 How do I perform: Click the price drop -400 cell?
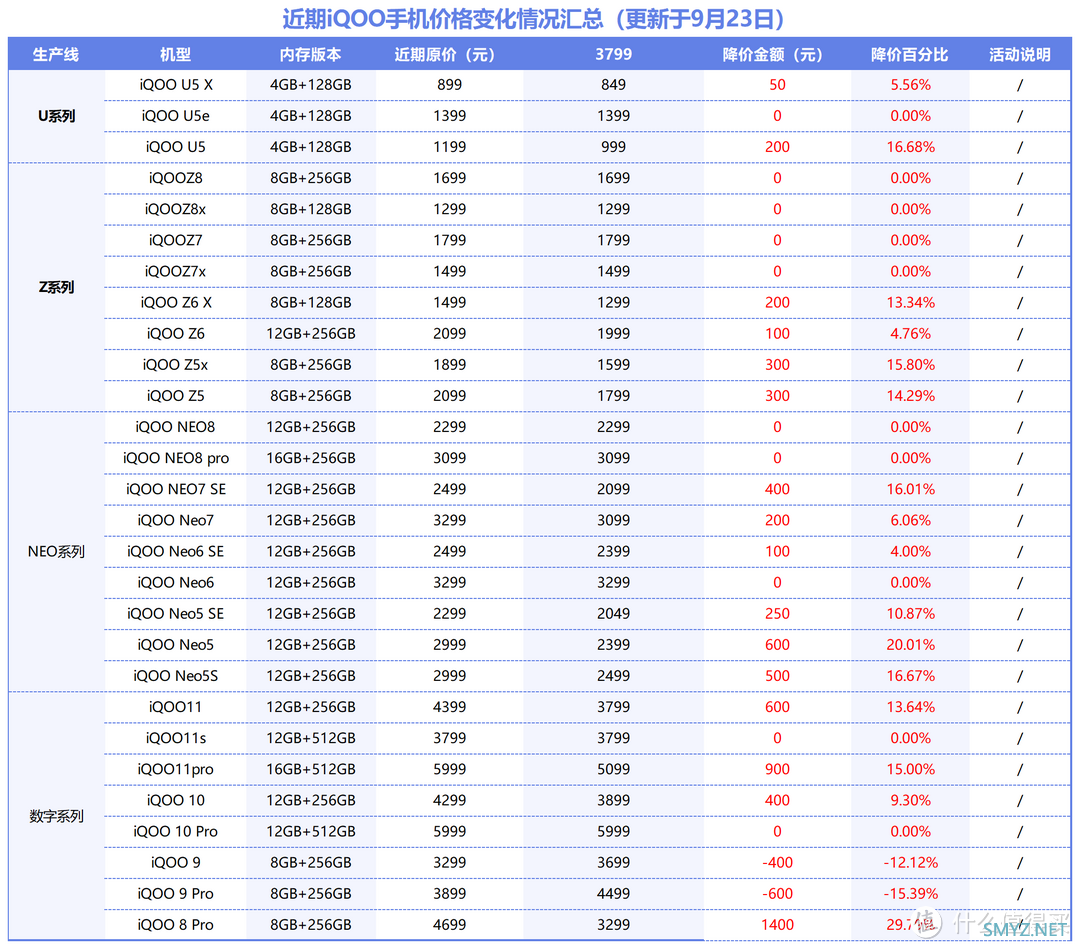click(x=777, y=863)
